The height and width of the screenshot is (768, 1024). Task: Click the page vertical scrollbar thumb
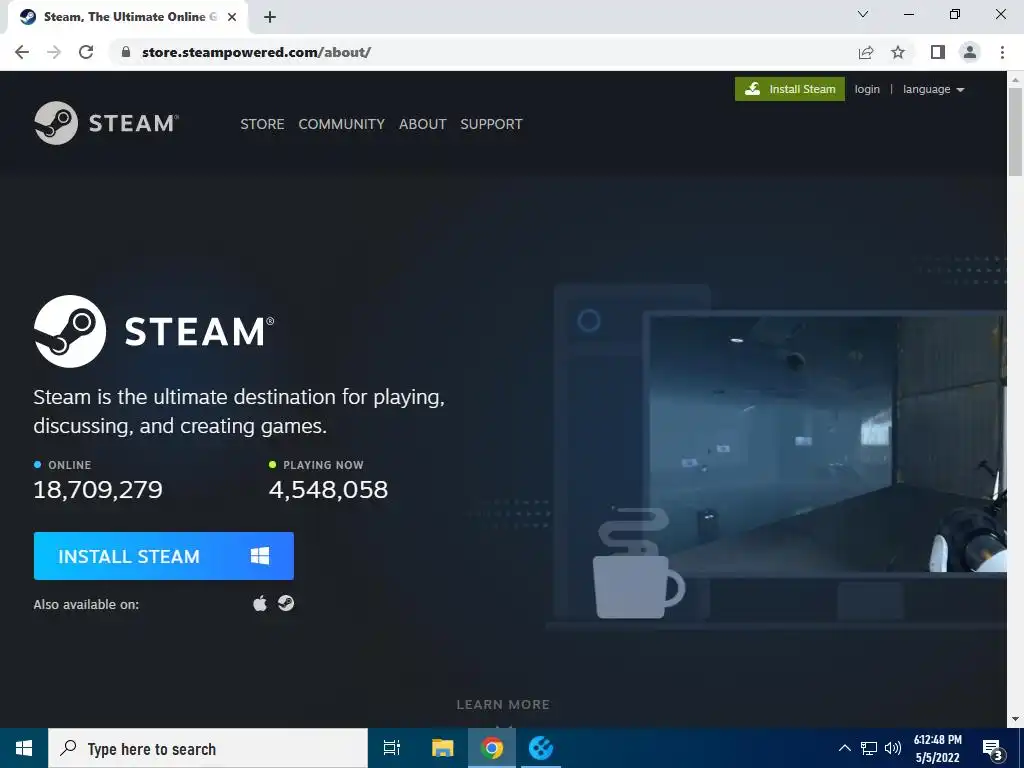click(x=1015, y=131)
